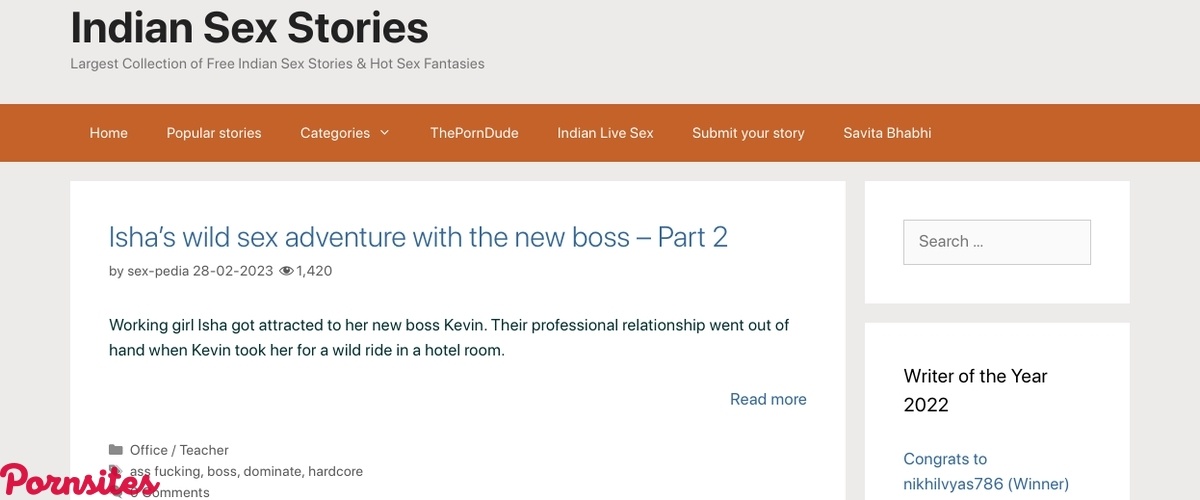
Task: Expand the Categories dropdown chevron
Action: click(x=385, y=133)
